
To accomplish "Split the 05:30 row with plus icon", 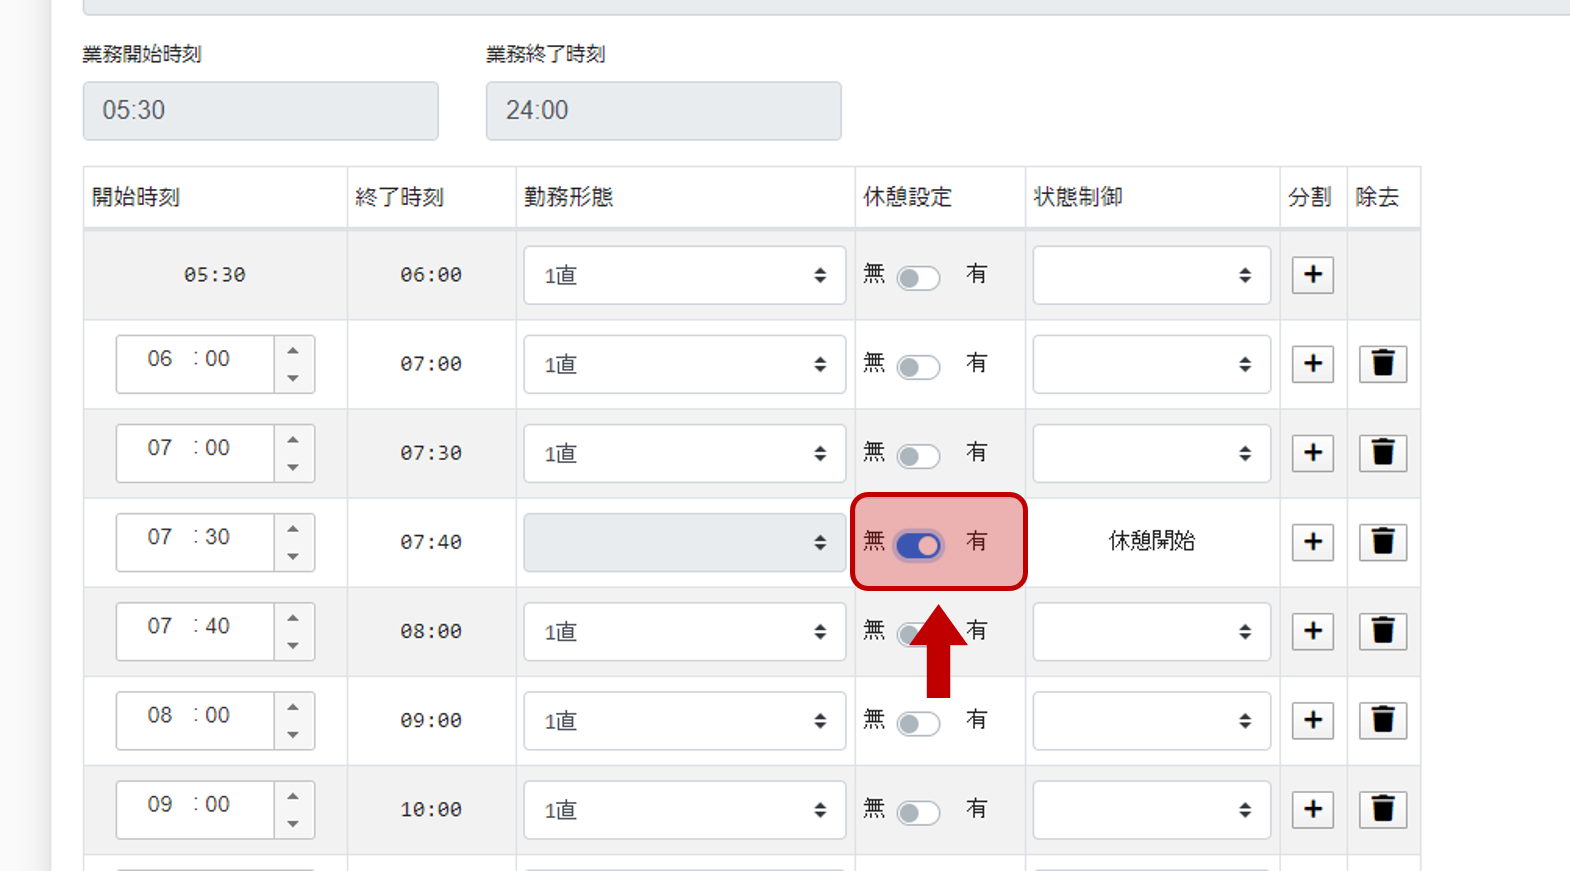I will (1312, 274).
